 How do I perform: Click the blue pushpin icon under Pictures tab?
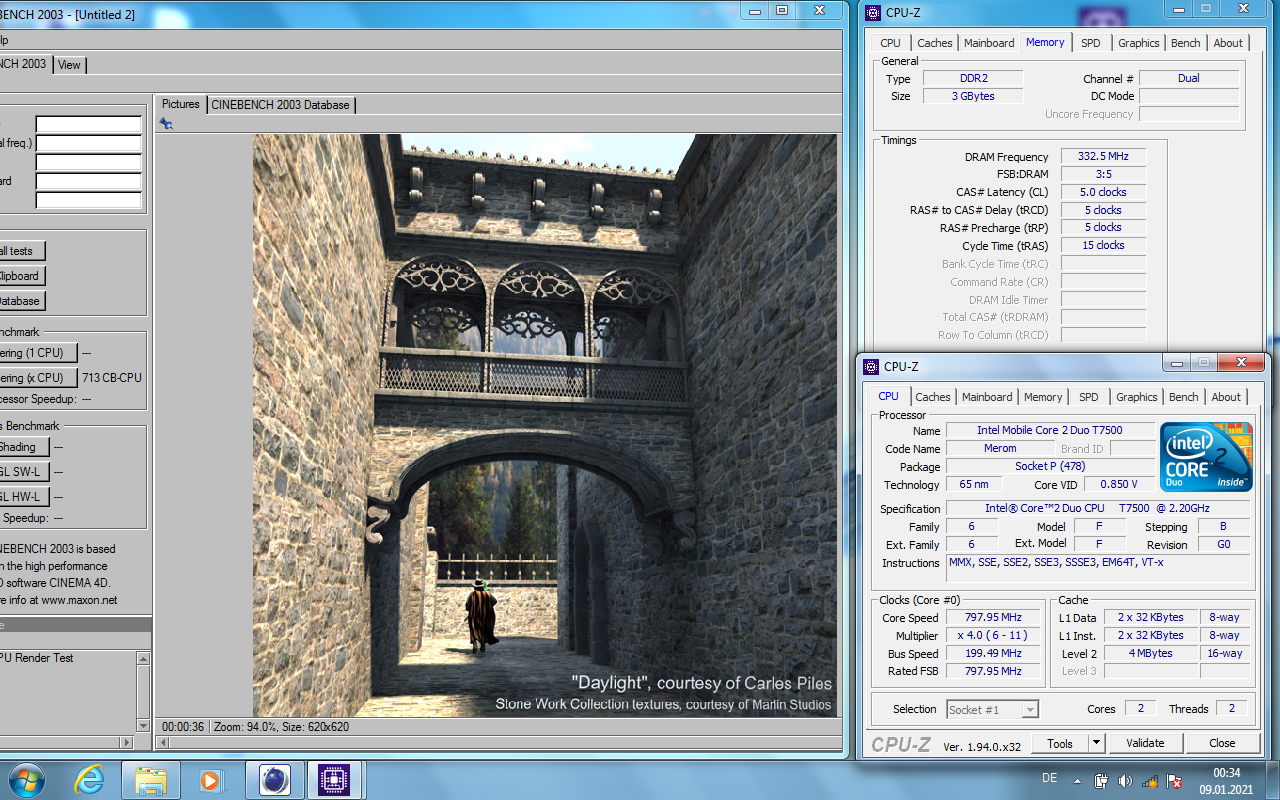tap(166, 124)
